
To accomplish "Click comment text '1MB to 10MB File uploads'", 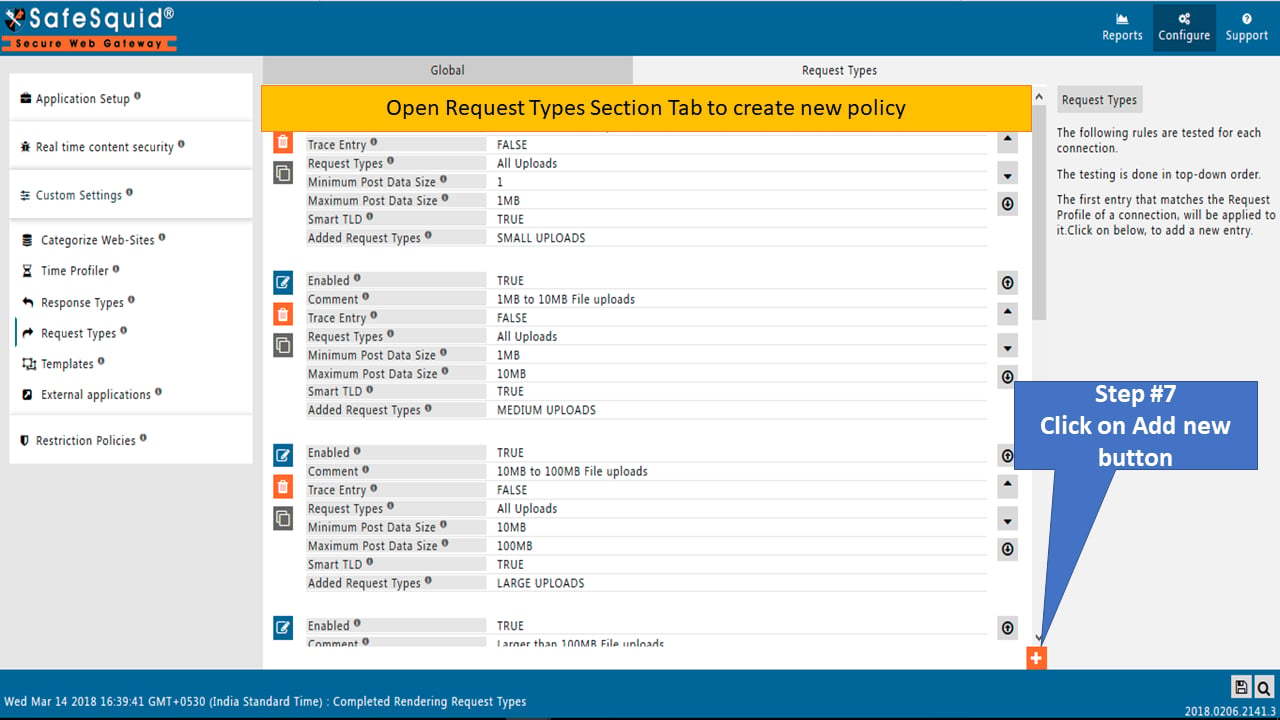I will pos(566,299).
